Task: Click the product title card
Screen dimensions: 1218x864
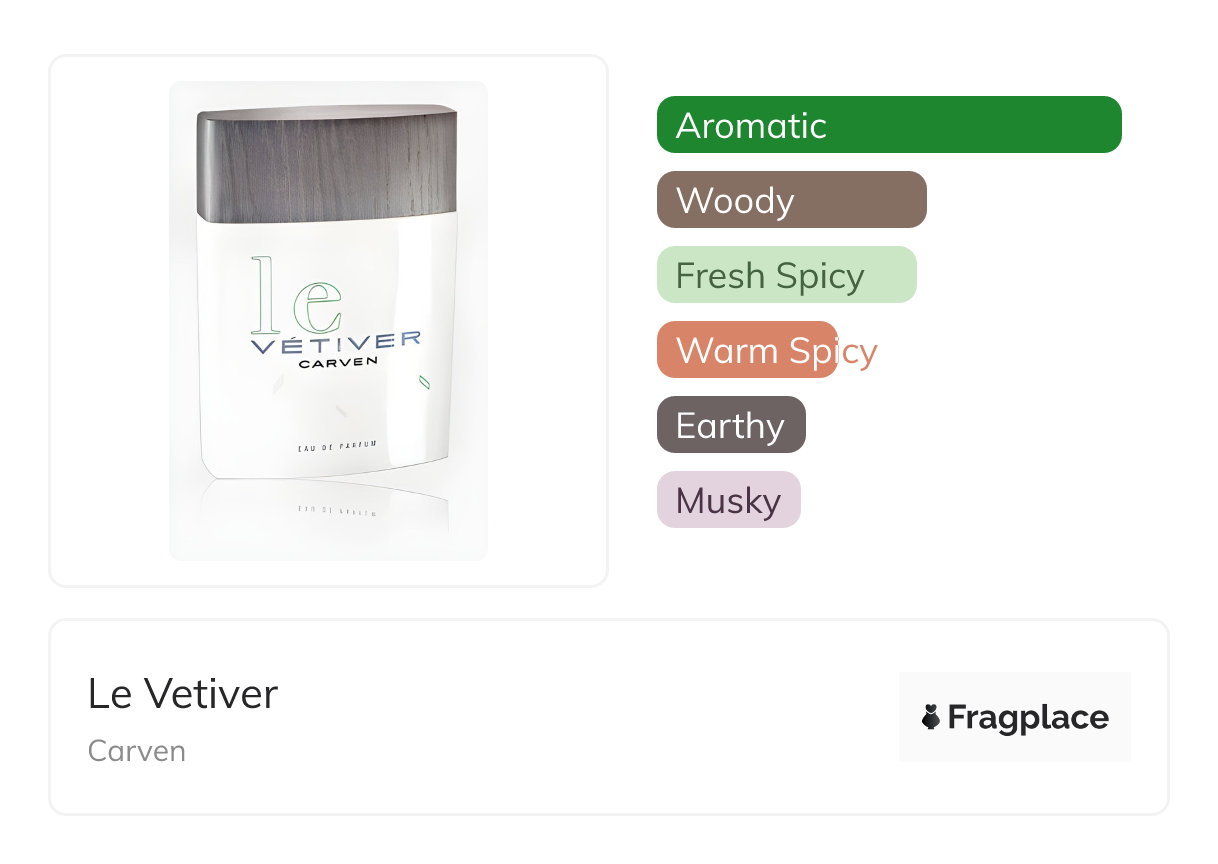Action: pyautogui.click(x=609, y=717)
